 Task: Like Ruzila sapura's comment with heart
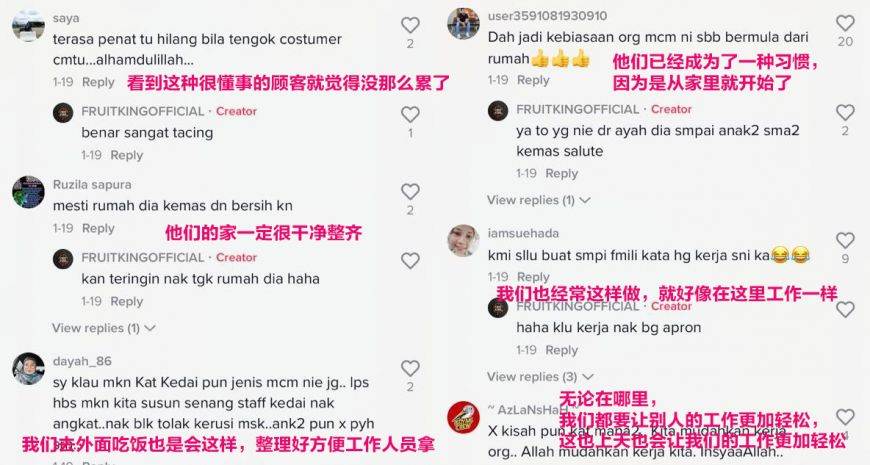(410, 191)
